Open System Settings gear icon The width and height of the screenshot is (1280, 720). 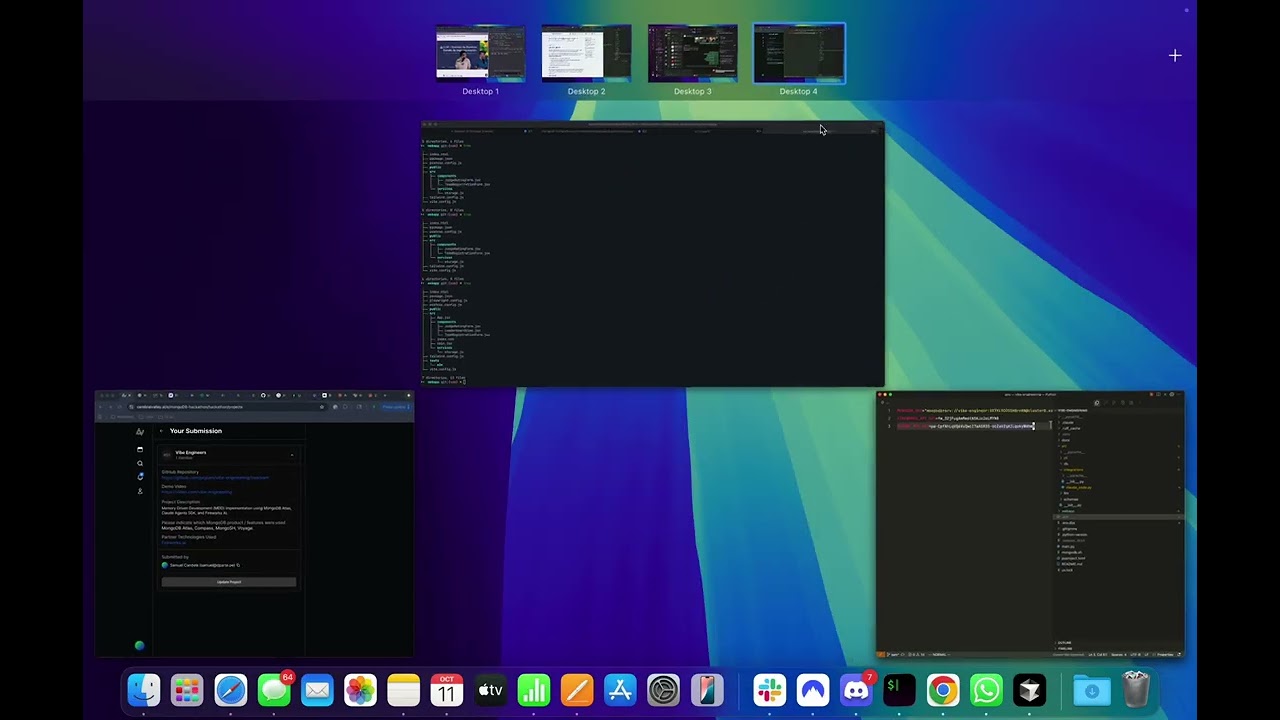664,690
